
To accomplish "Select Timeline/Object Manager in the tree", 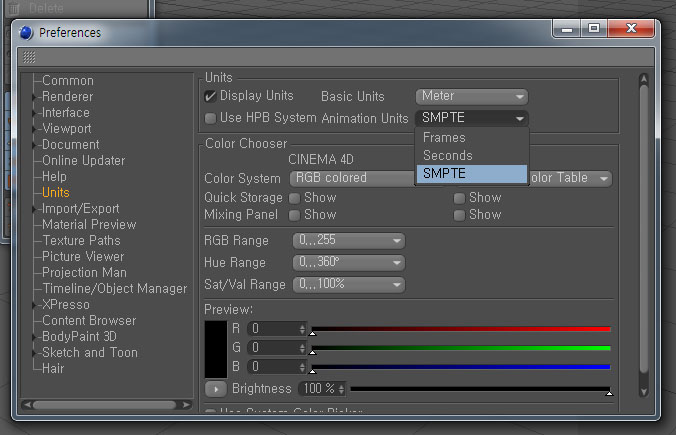I will [115, 288].
